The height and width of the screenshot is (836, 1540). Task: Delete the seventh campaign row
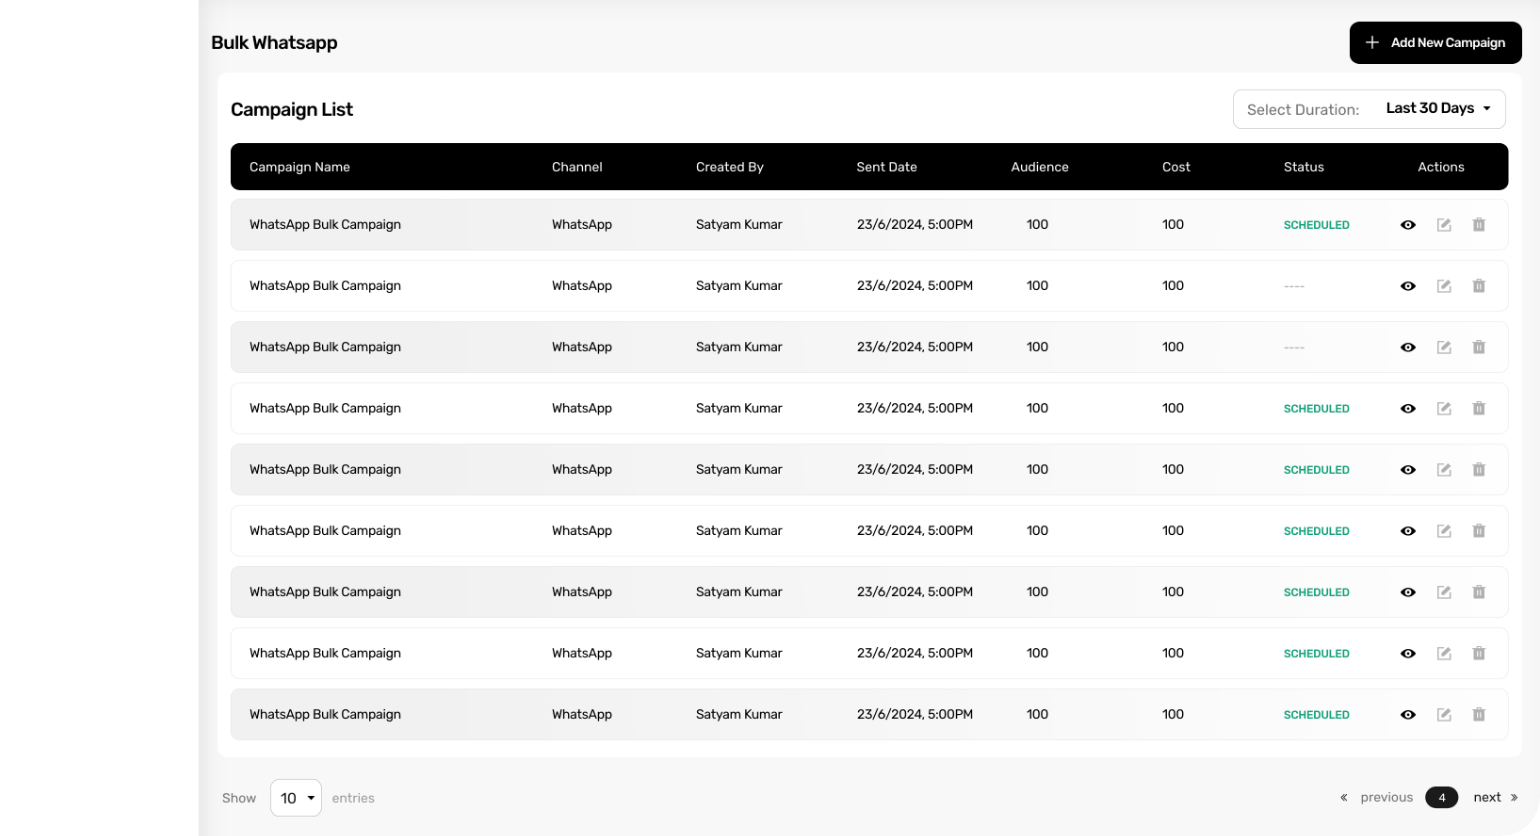[x=1479, y=592]
